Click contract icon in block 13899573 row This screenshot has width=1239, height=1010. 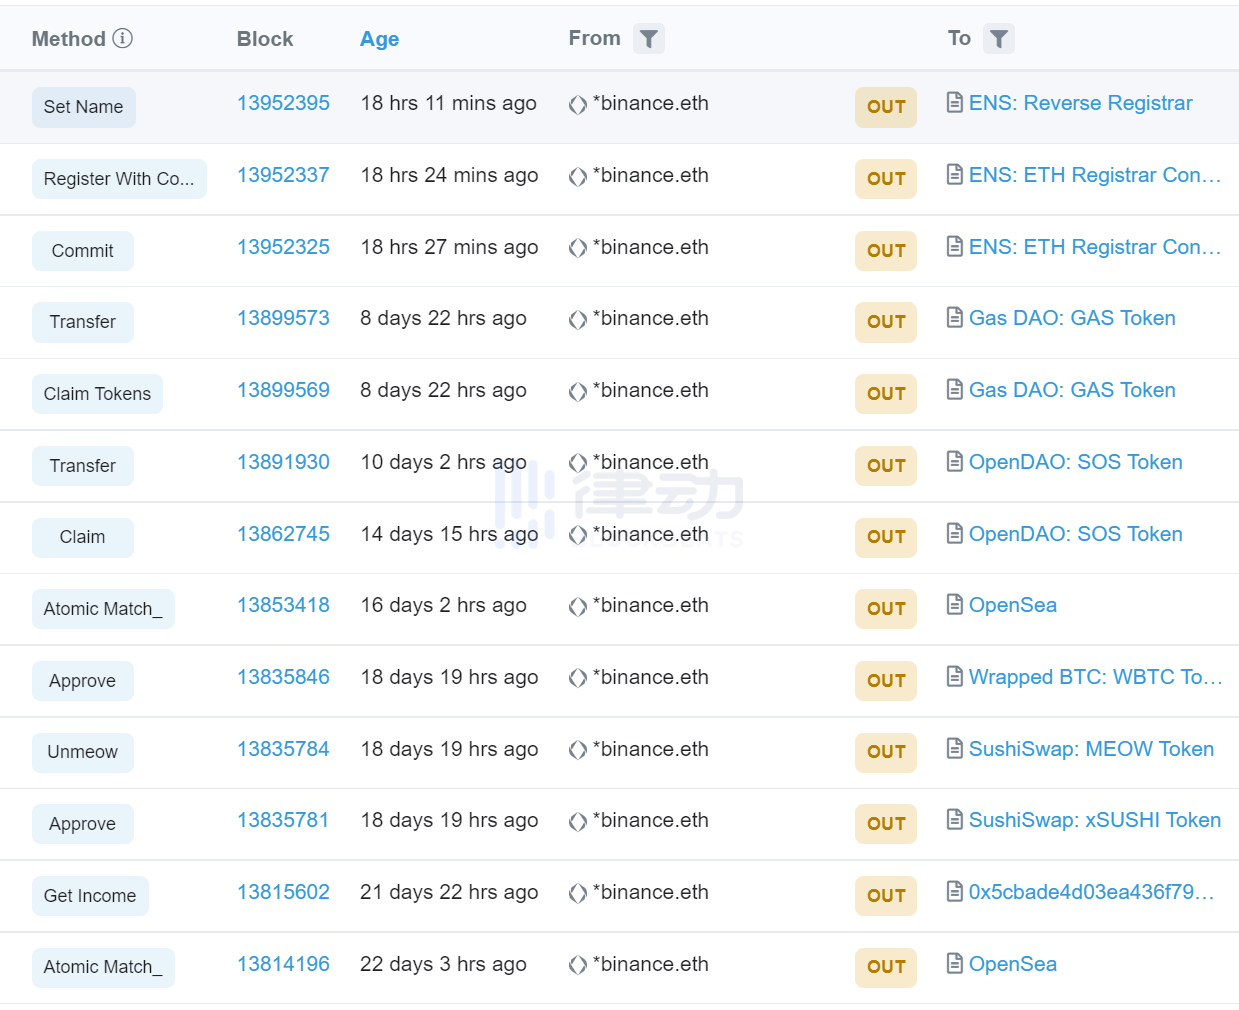955,318
